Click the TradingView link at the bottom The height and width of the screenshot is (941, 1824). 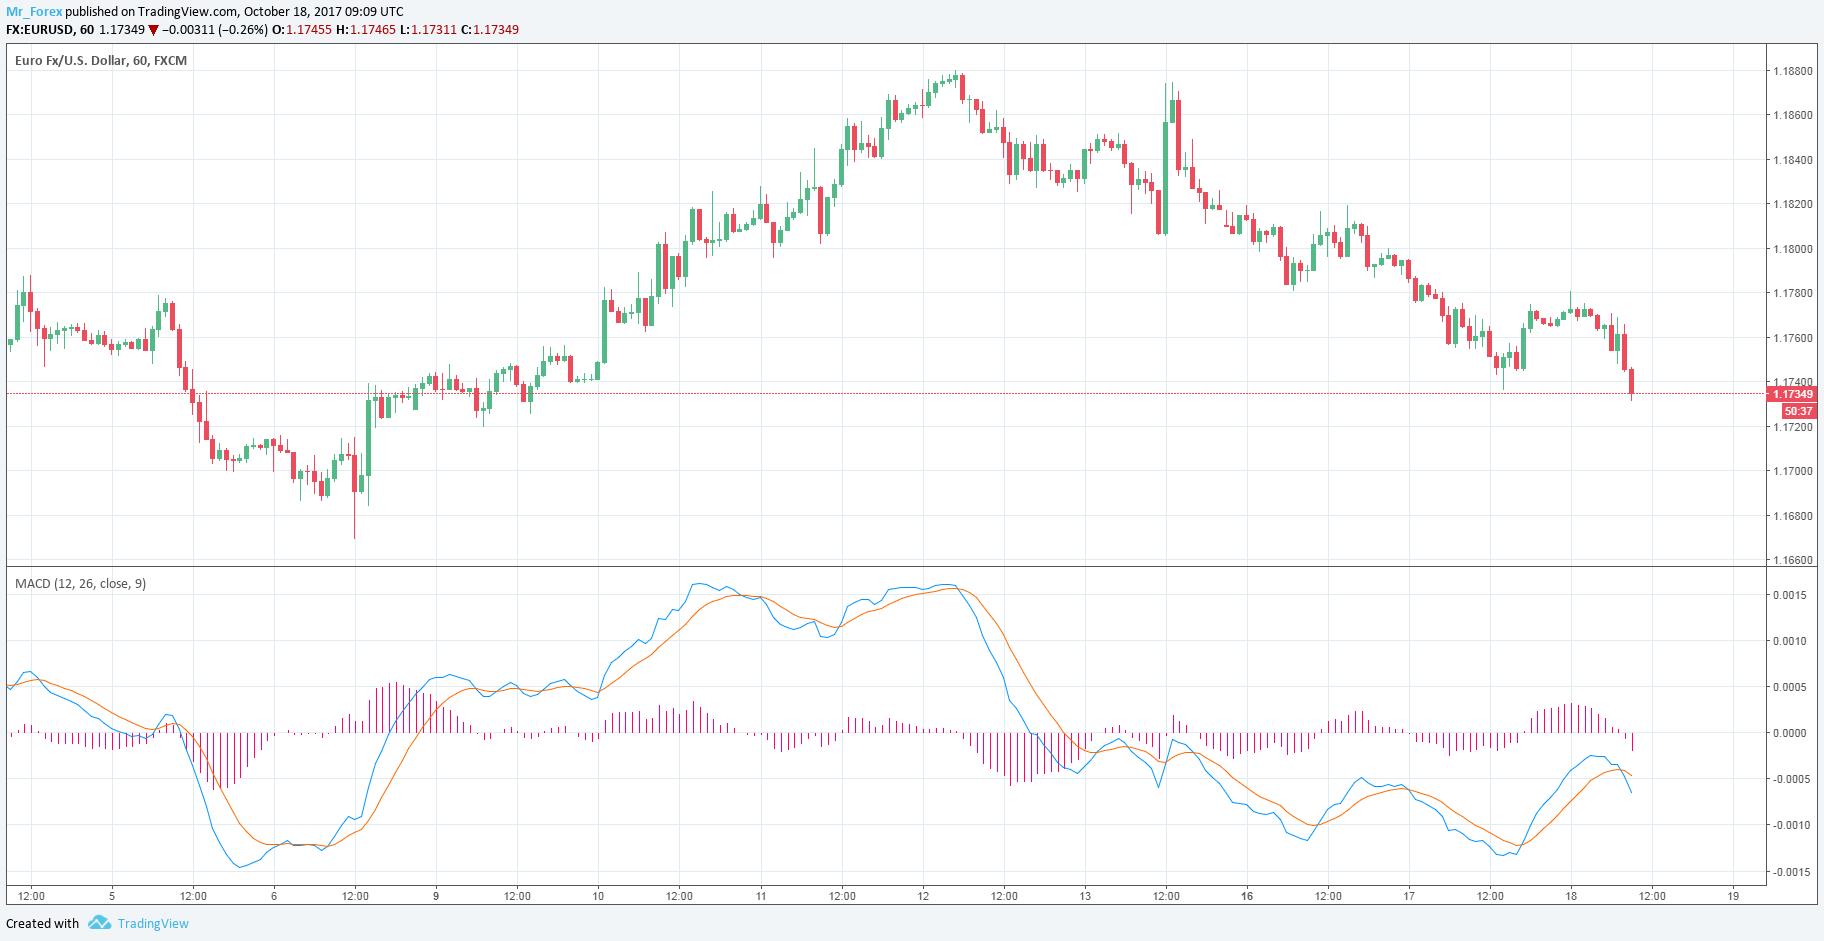pyautogui.click(x=153, y=923)
